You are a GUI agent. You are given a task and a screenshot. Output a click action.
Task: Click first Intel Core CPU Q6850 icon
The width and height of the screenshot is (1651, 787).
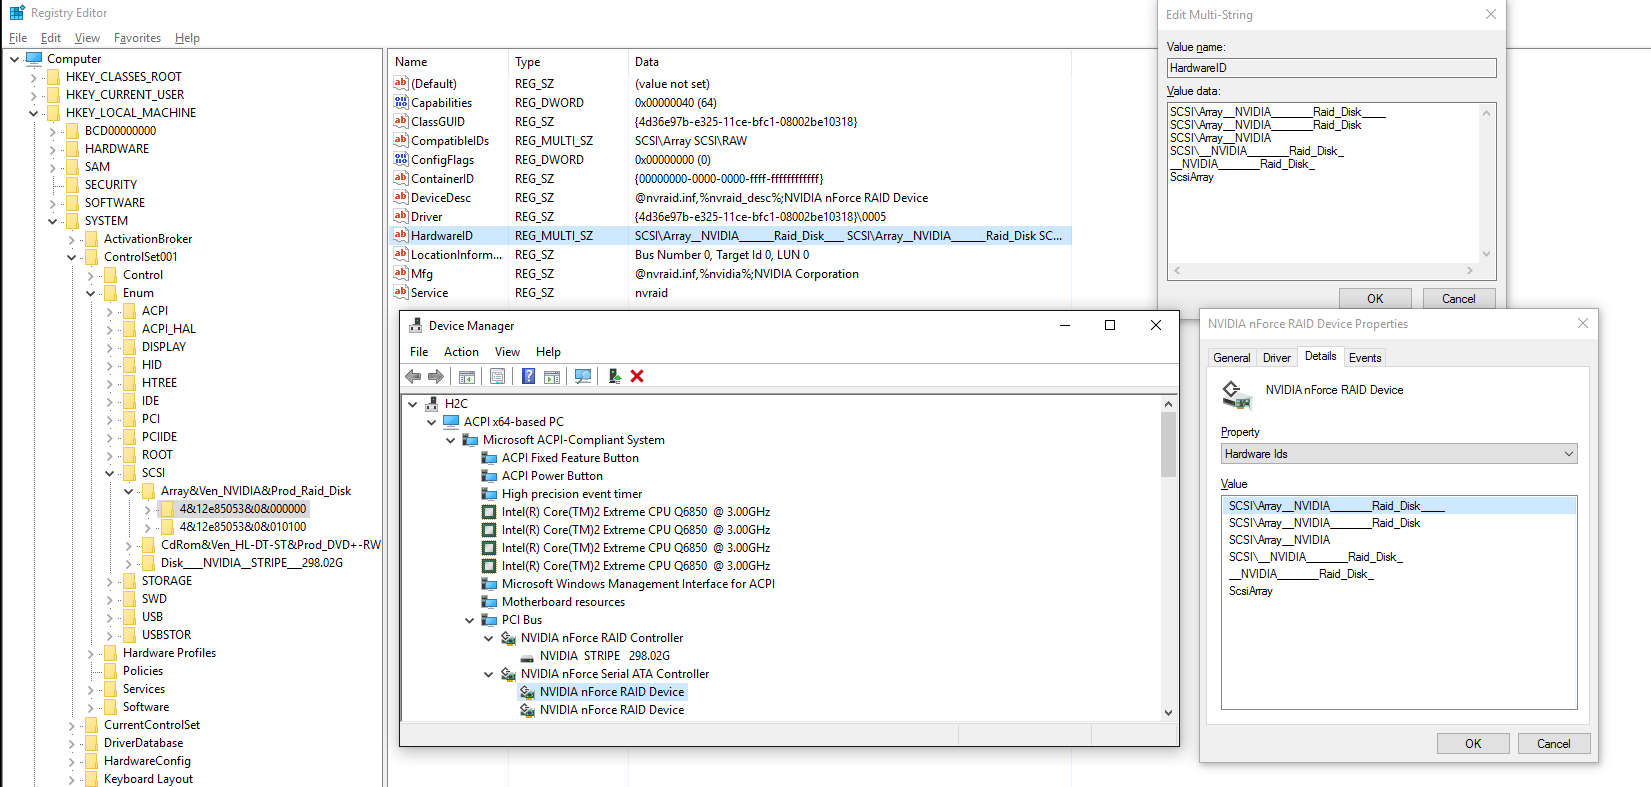click(x=489, y=512)
